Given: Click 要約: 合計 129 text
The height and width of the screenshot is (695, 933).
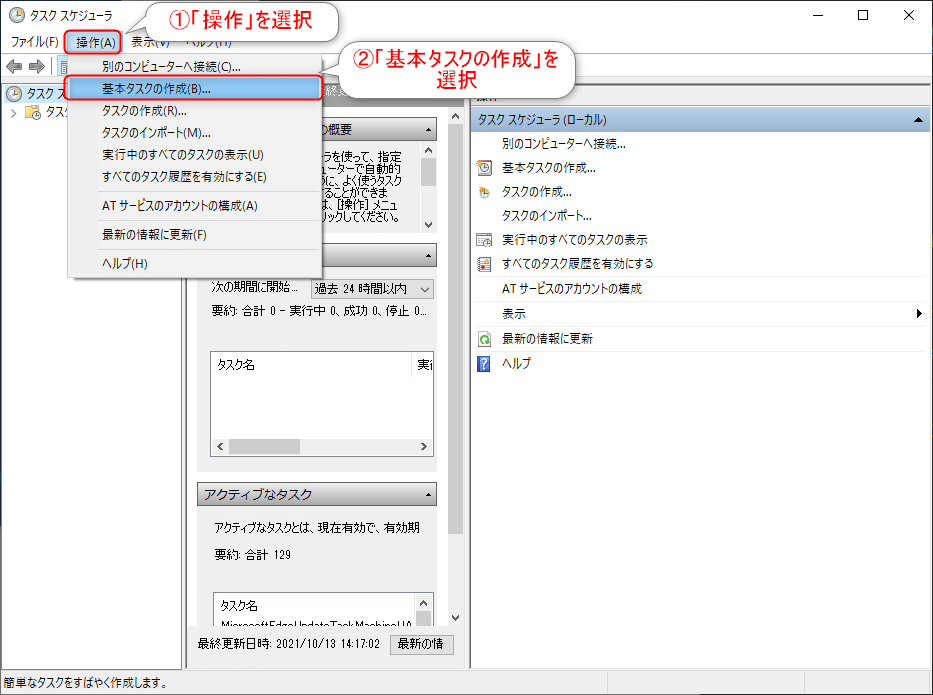Looking at the screenshot, I should click(252, 555).
